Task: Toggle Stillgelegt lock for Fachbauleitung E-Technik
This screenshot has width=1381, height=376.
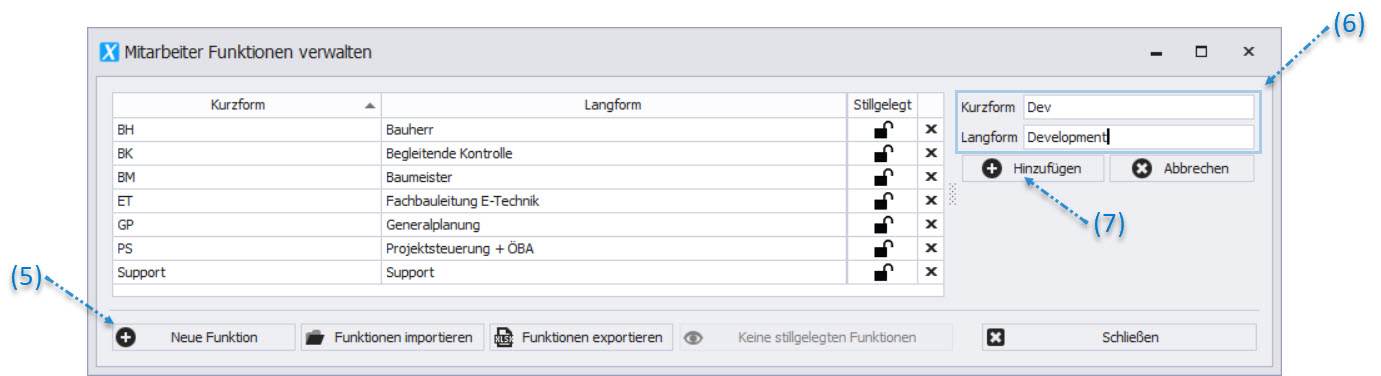Action: [x=883, y=201]
